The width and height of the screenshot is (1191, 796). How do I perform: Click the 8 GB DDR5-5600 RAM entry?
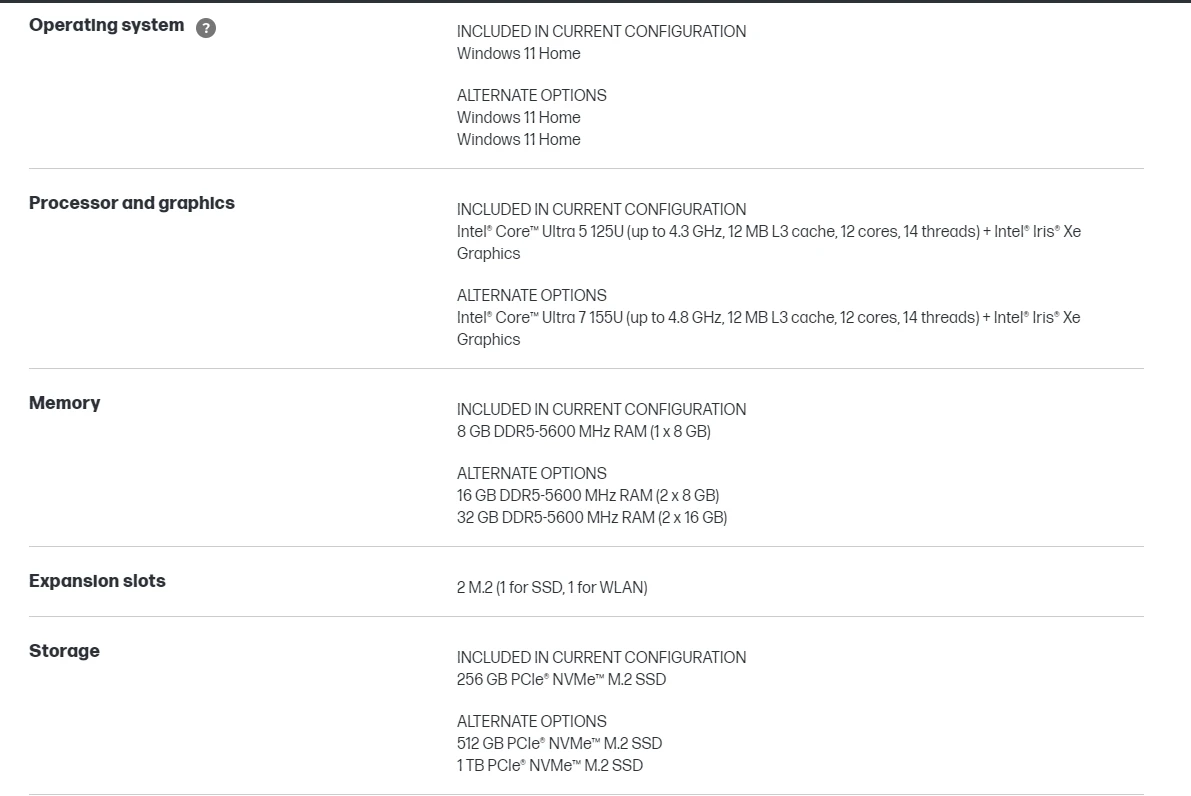coord(583,432)
